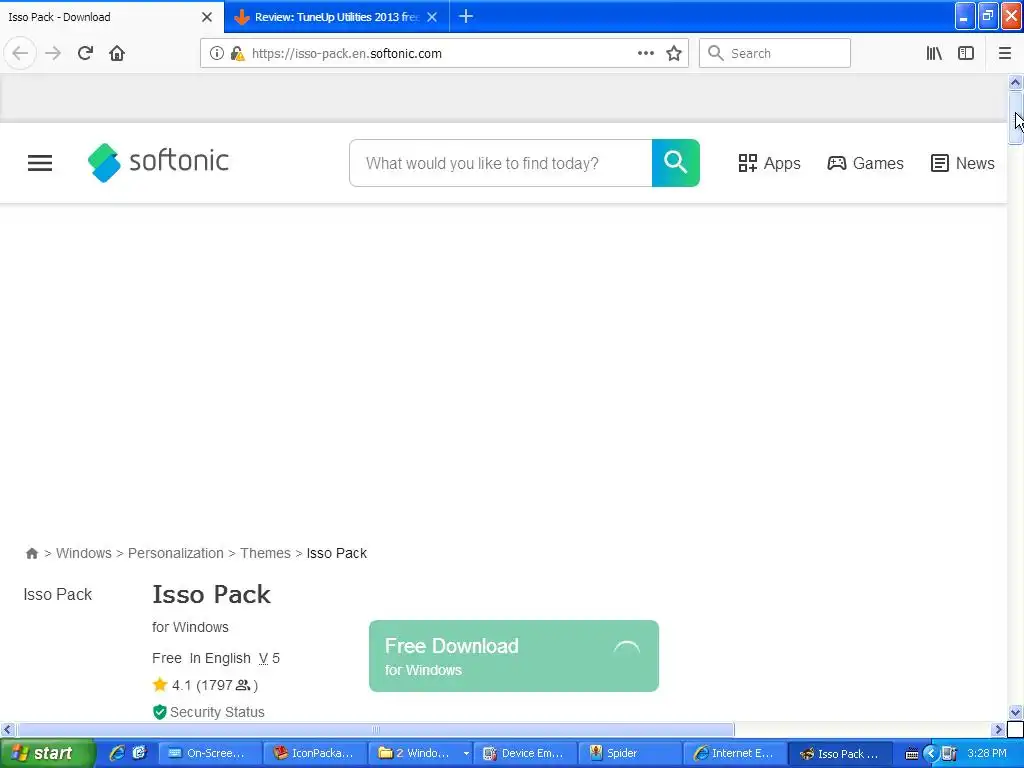Go back with the browser back arrow
The height and width of the screenshot is (768, 1024).
click(x=20, y=53)
